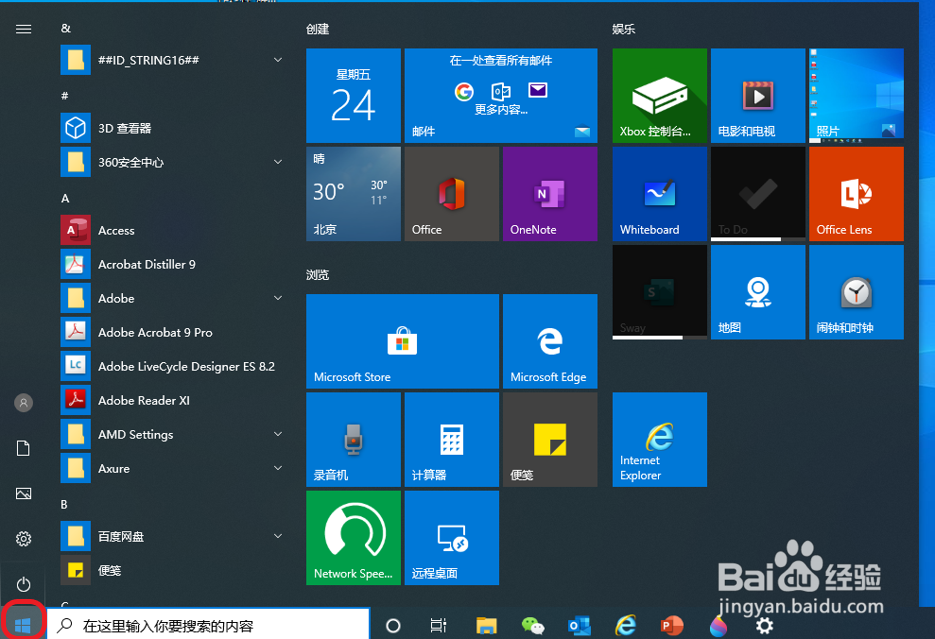This screenshot has width=935, height=639.
Task: Click the 娱乐 tile group title
Action: (623, 29)
